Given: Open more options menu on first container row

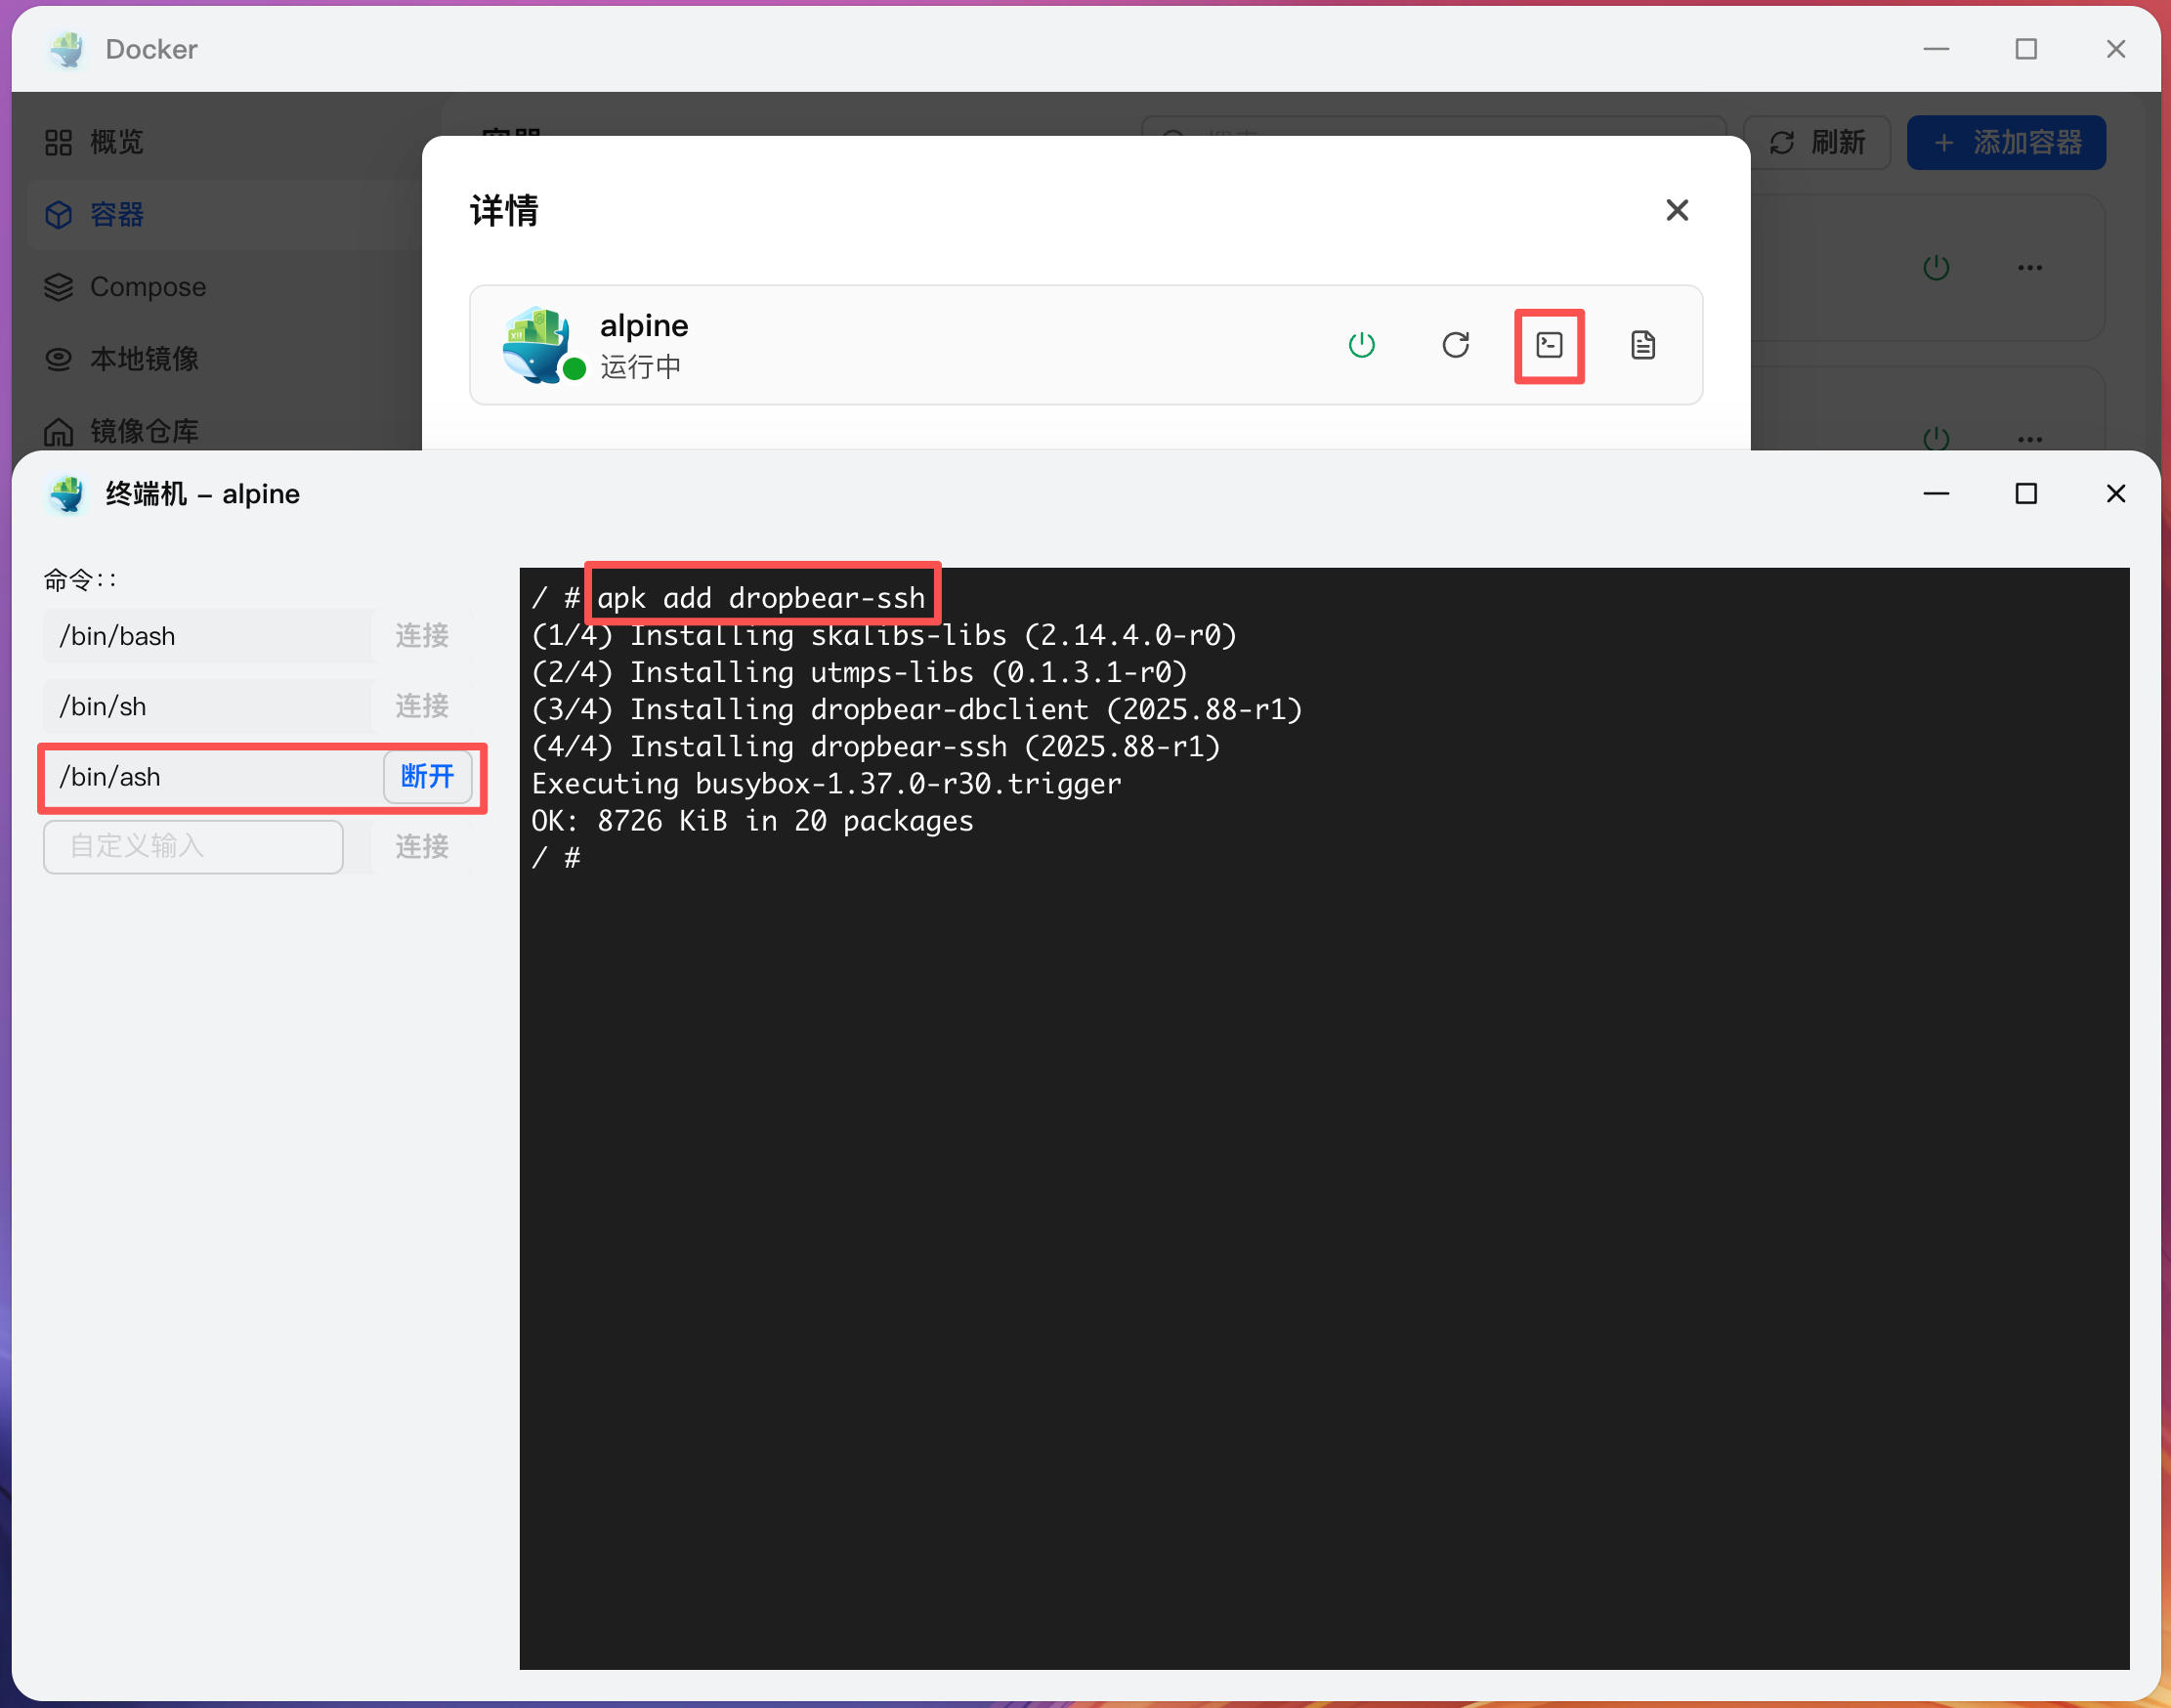Looking at the screenshot, I should click(2029, 267).
